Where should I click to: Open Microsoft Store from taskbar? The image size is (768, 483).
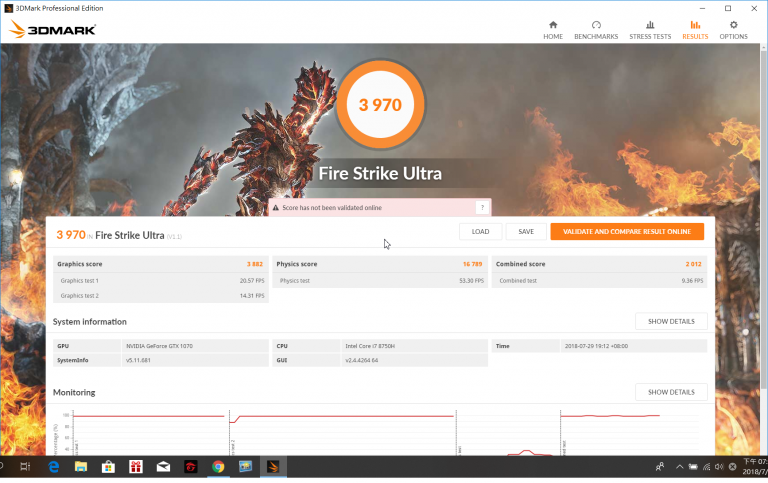tap(108, 467)
